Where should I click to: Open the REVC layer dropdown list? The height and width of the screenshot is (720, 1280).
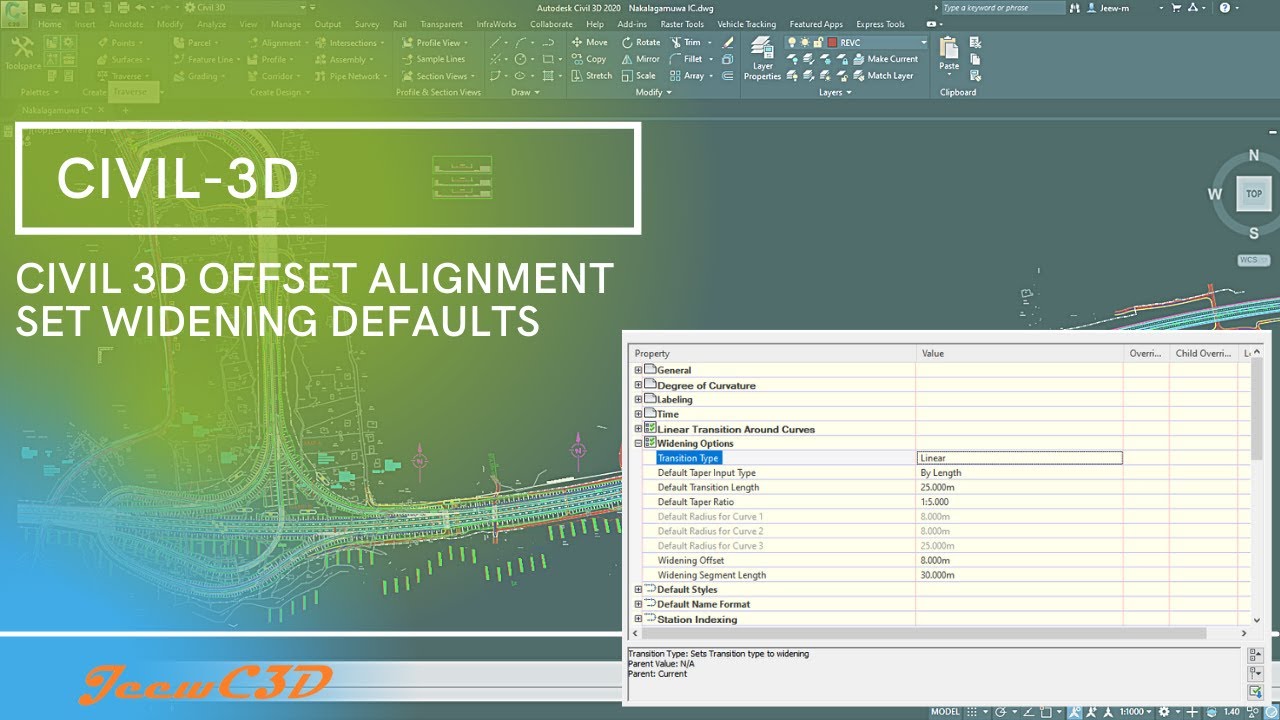pos(923,42)
